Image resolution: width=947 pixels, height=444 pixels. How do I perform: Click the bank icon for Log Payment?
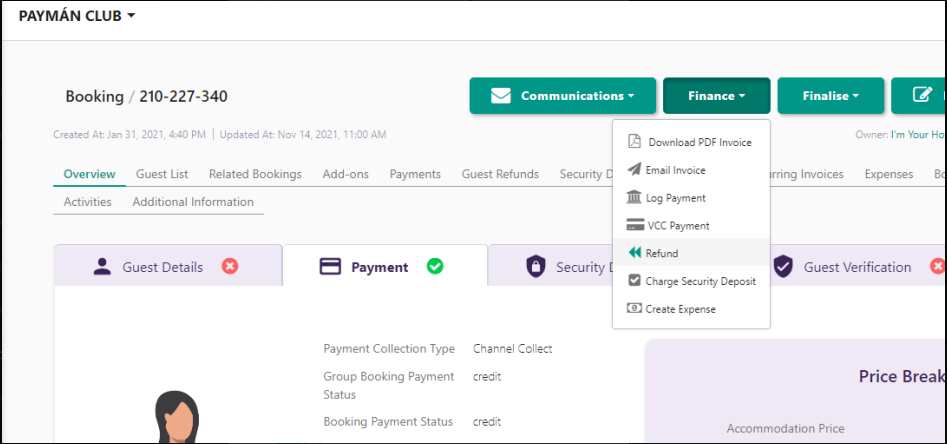(634, 198)
